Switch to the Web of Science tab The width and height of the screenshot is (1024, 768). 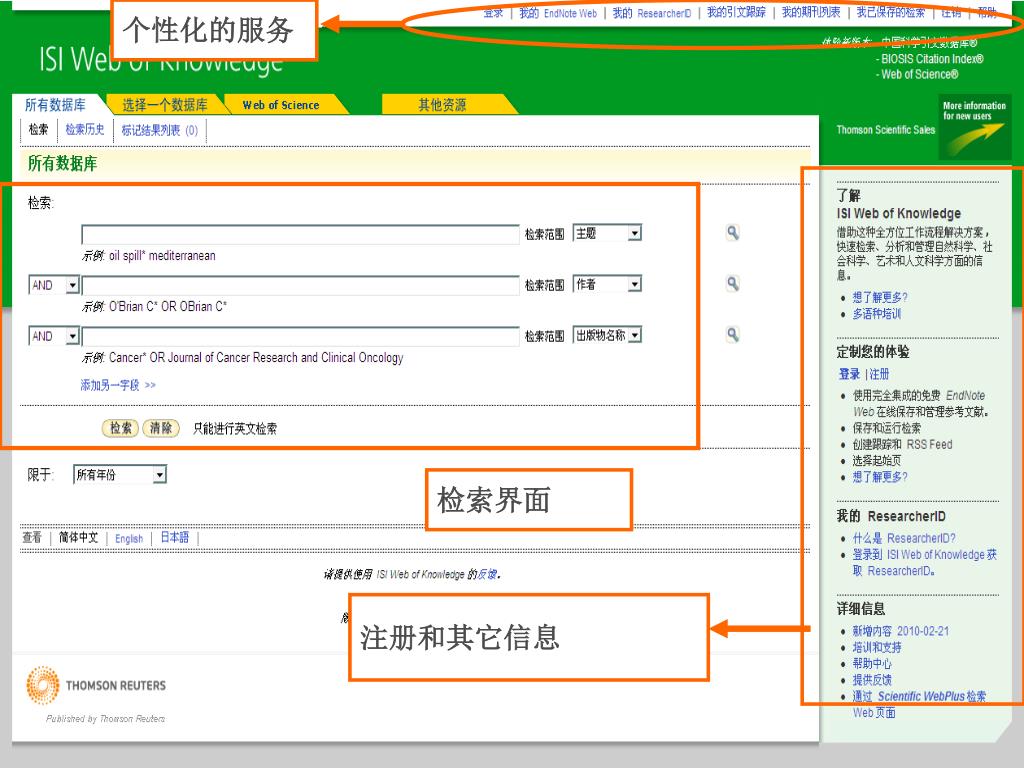click(281, 105)
